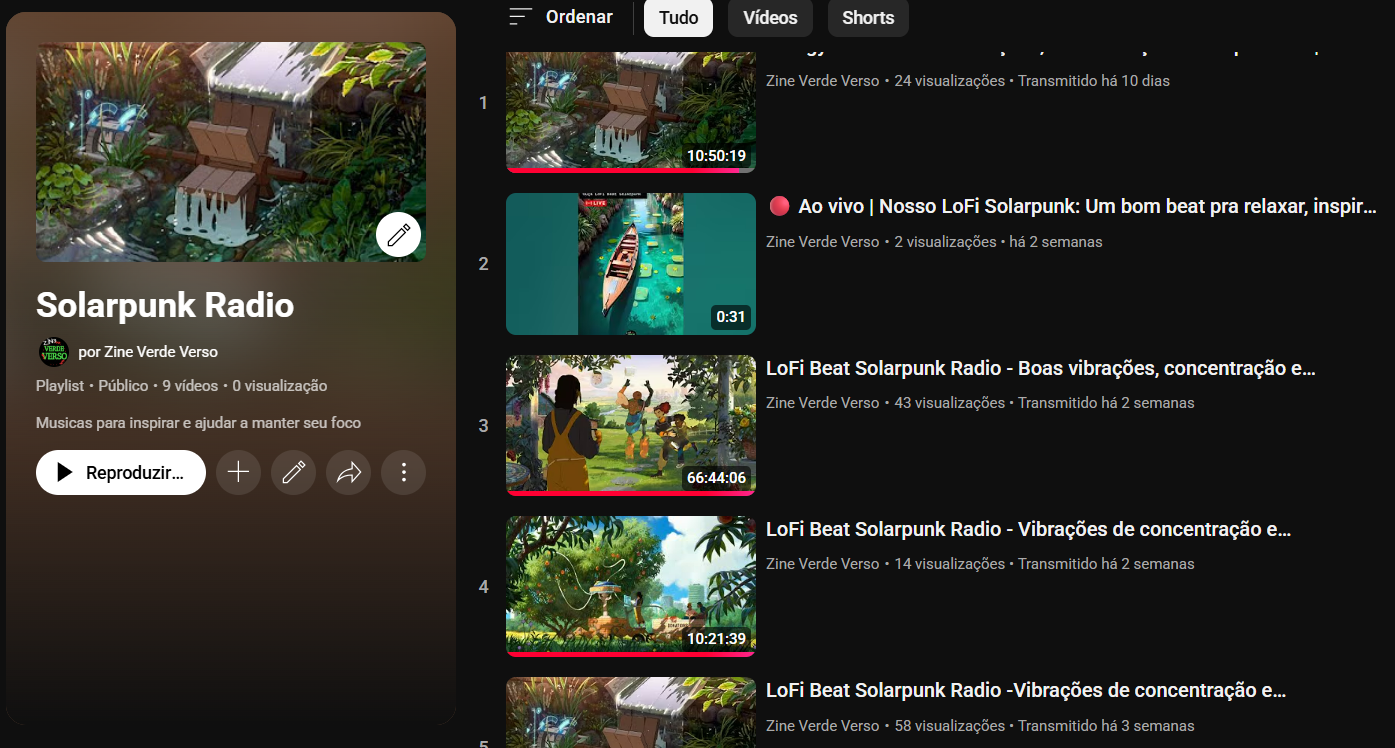
Task: Click Reproduzir to play the playlist
Action: pyautogui.click(x=121, y=473)
